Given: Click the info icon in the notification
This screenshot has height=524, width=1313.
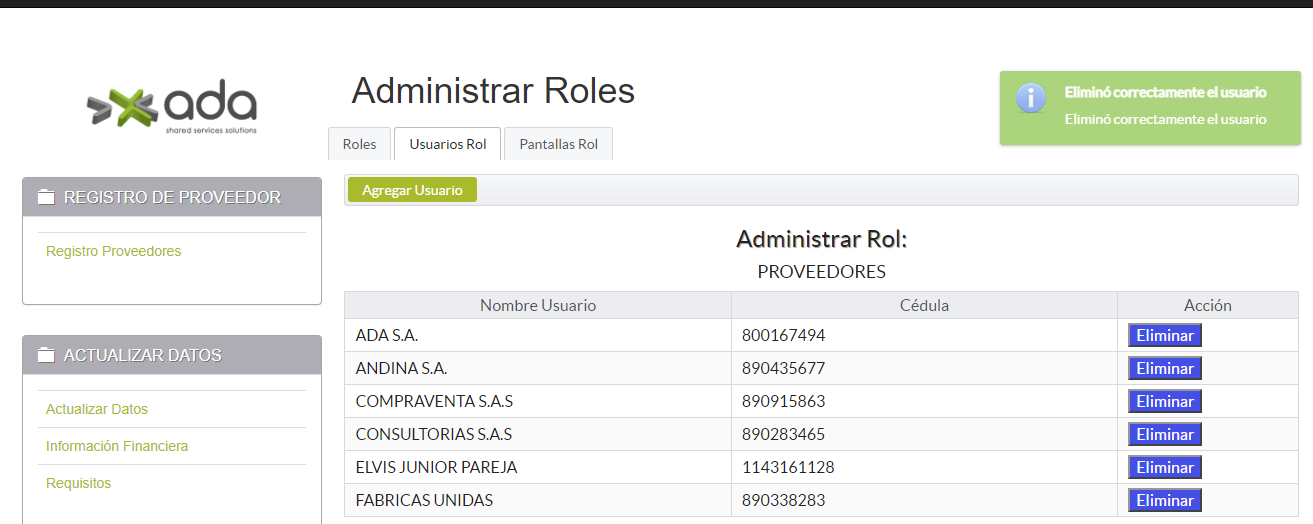Looking at the screenshot, I should [x=1031, y=98].
